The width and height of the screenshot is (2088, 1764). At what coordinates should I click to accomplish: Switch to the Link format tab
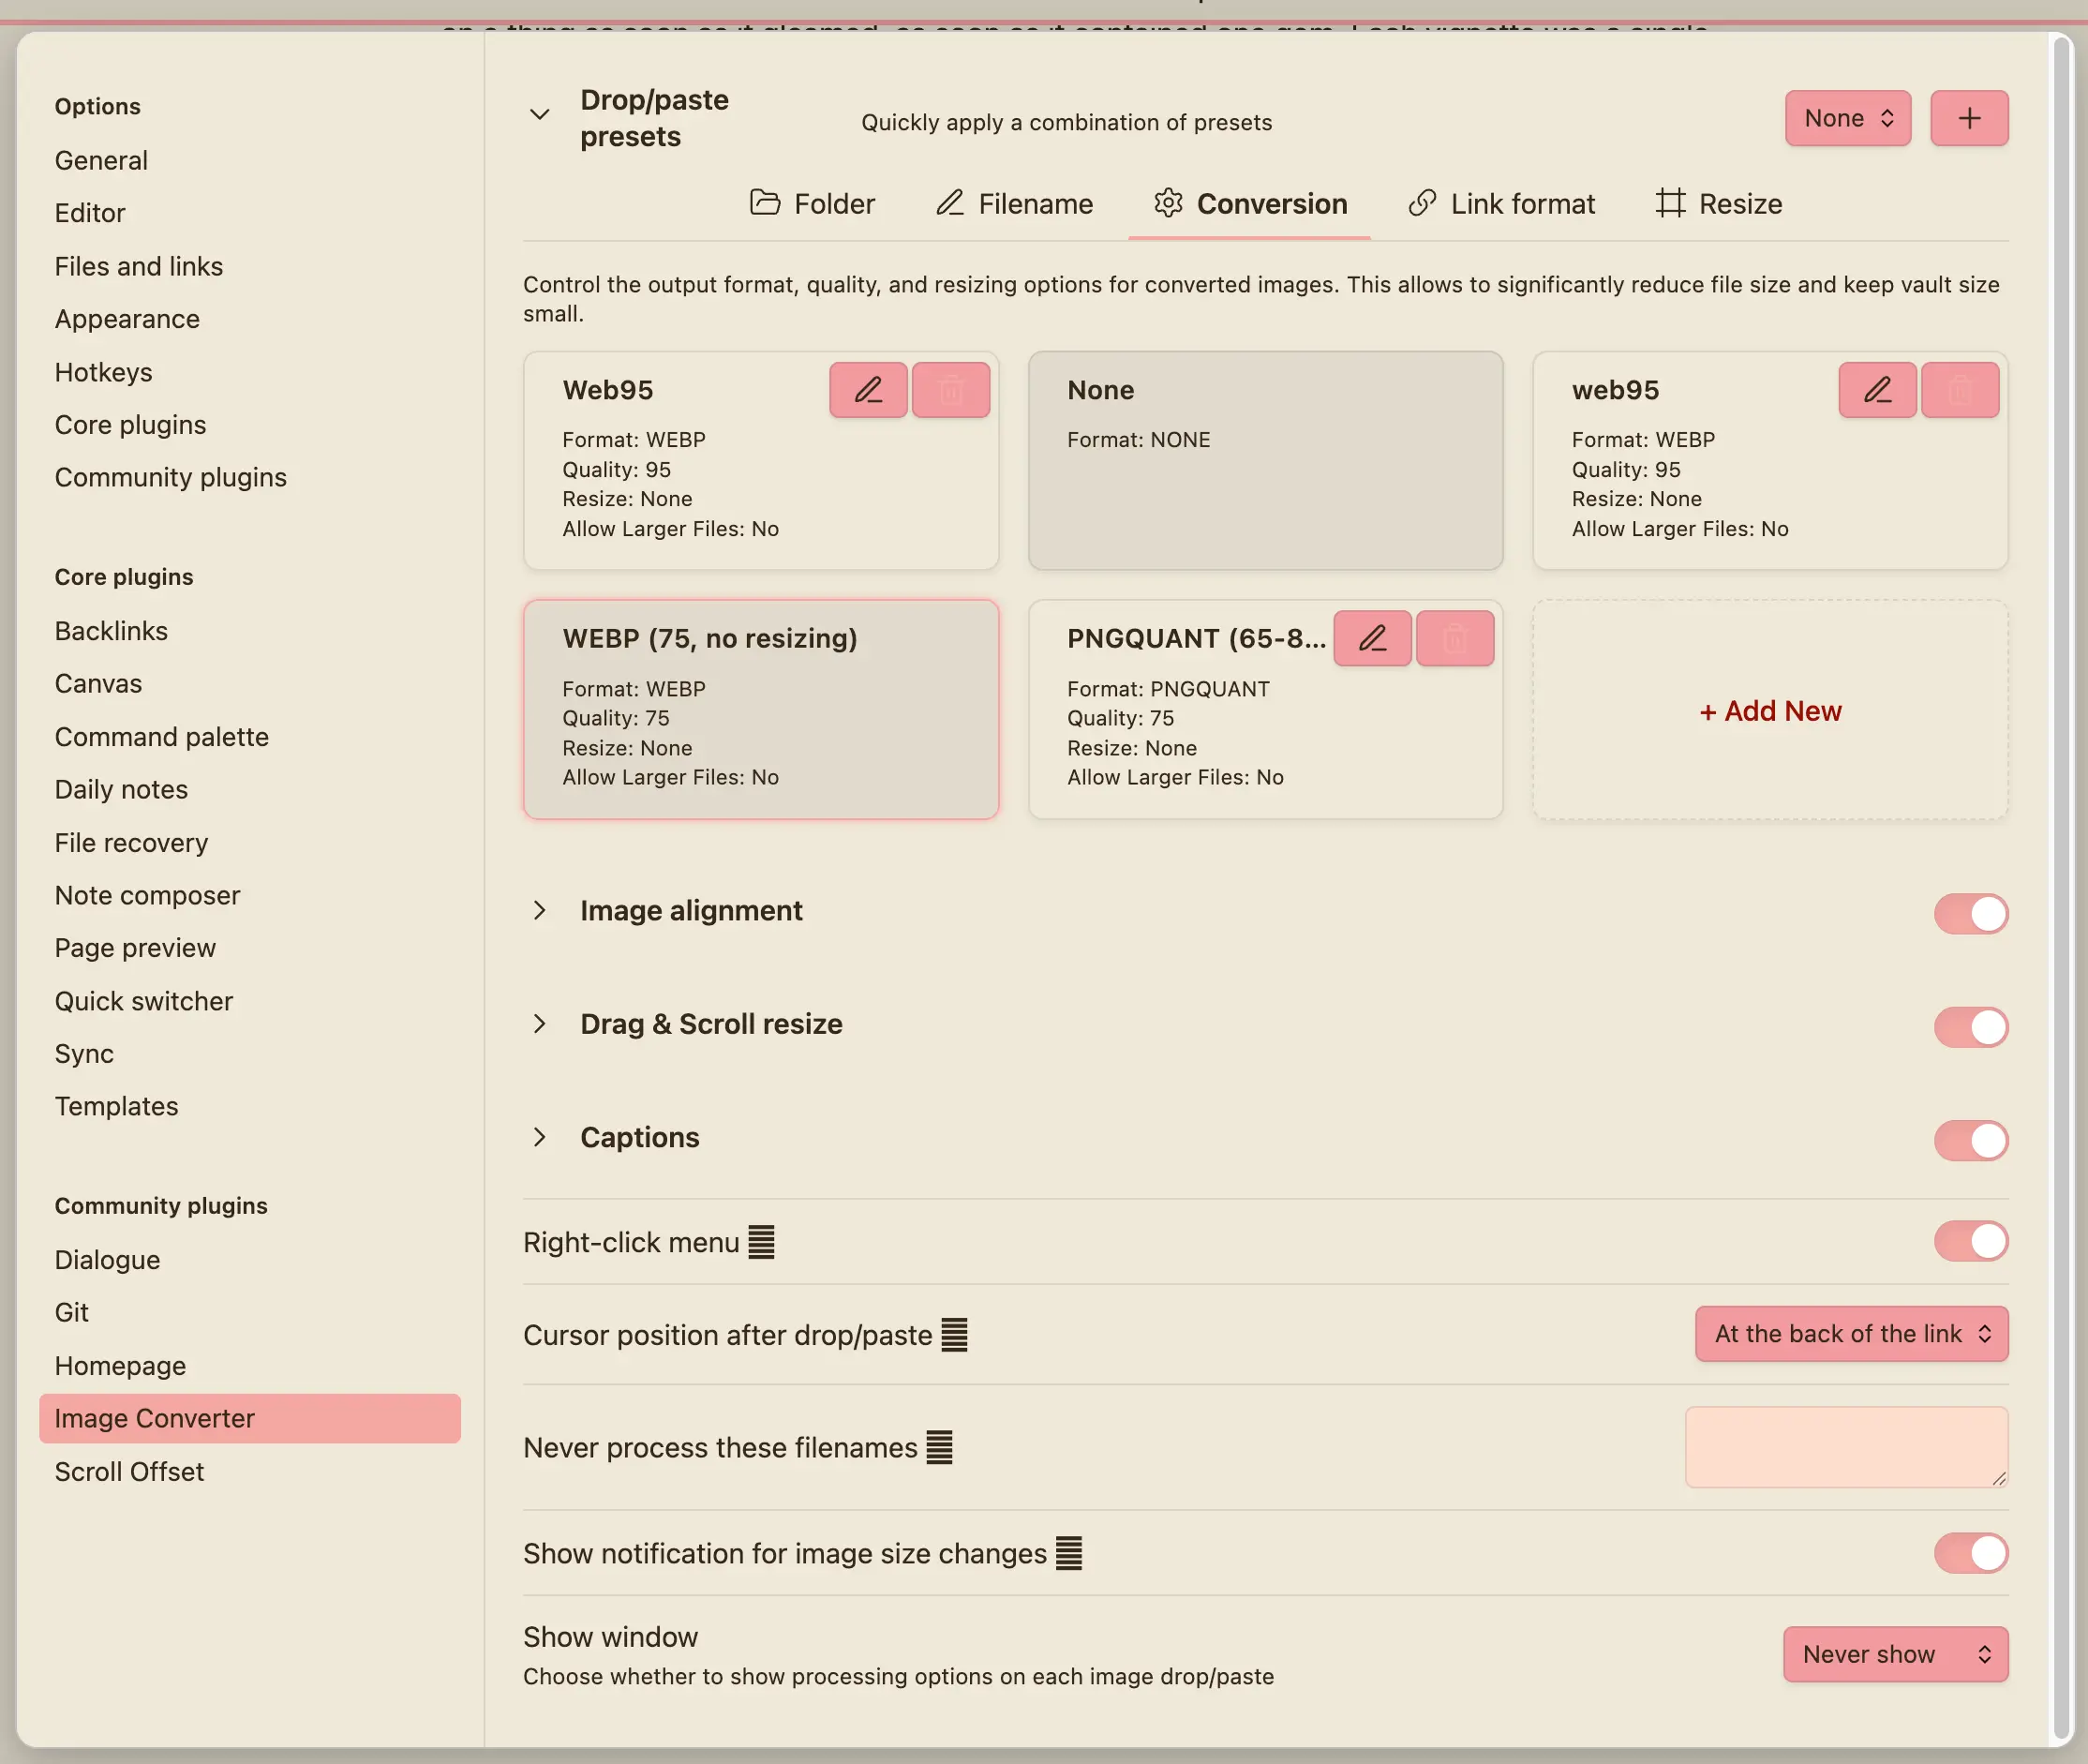pos(1501,204)
